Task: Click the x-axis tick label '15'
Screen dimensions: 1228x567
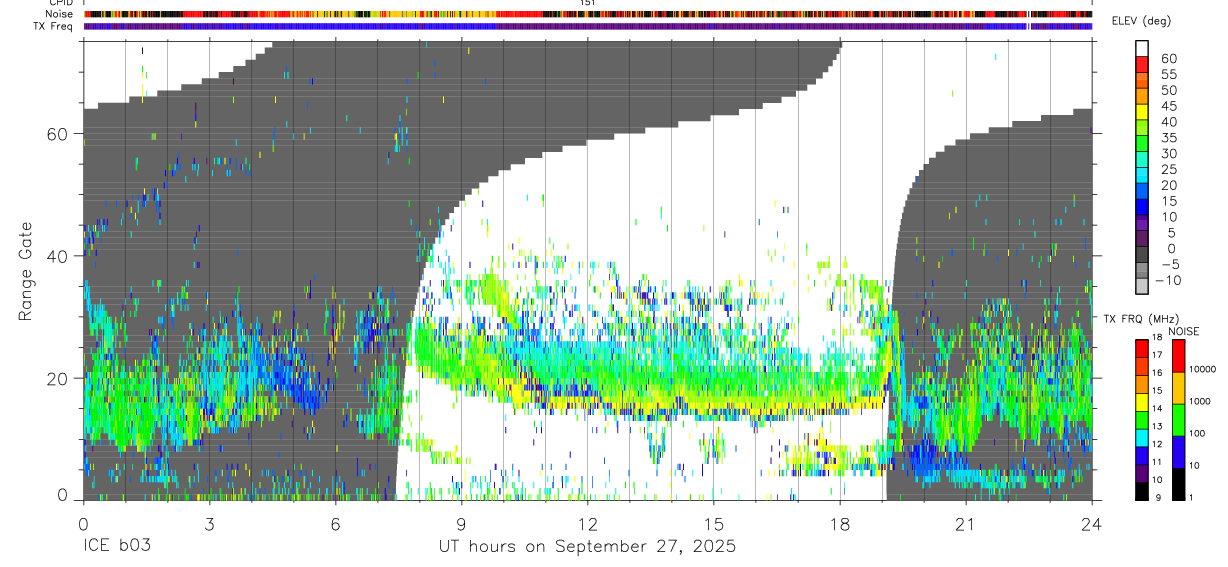Action: (713, 523)
